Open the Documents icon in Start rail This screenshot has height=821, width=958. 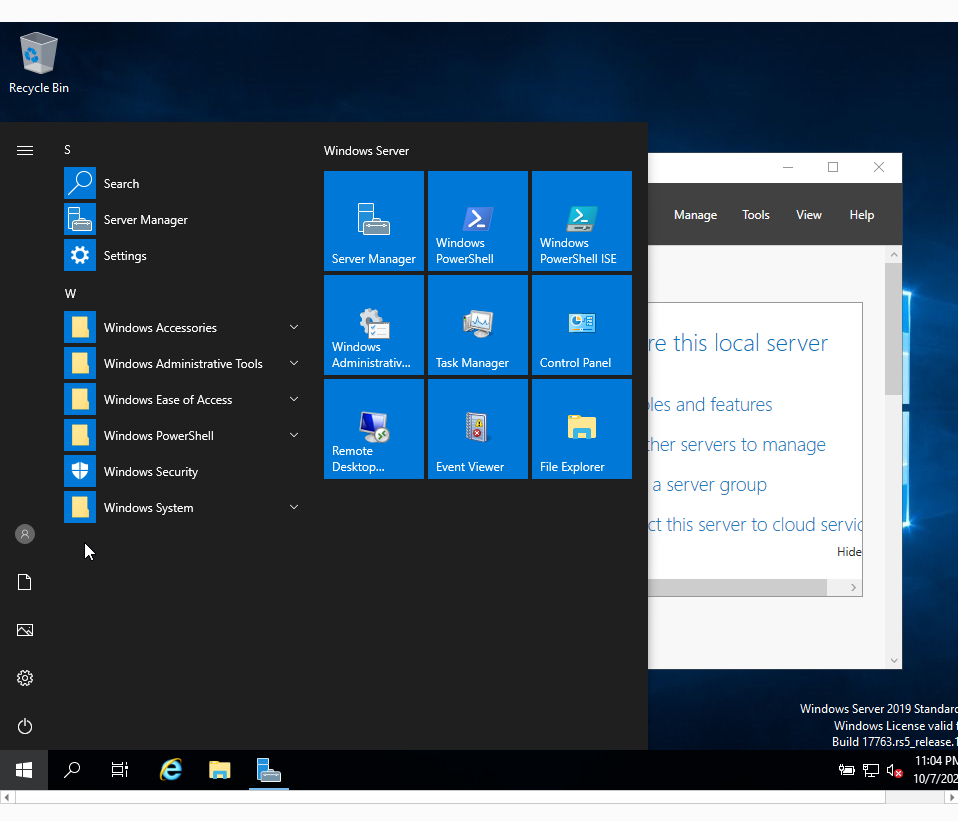point(24,582)
